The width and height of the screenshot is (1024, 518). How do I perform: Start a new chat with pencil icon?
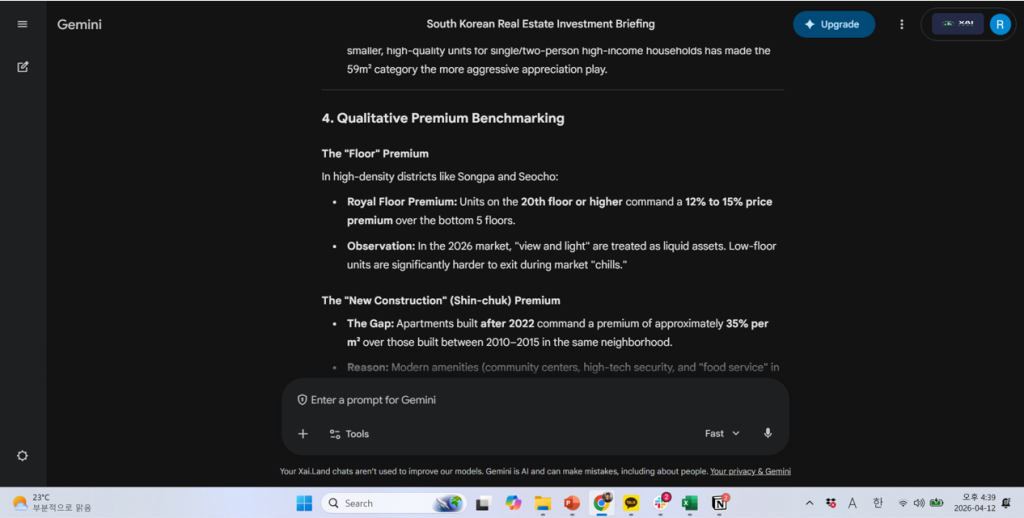tap(22, 67)
